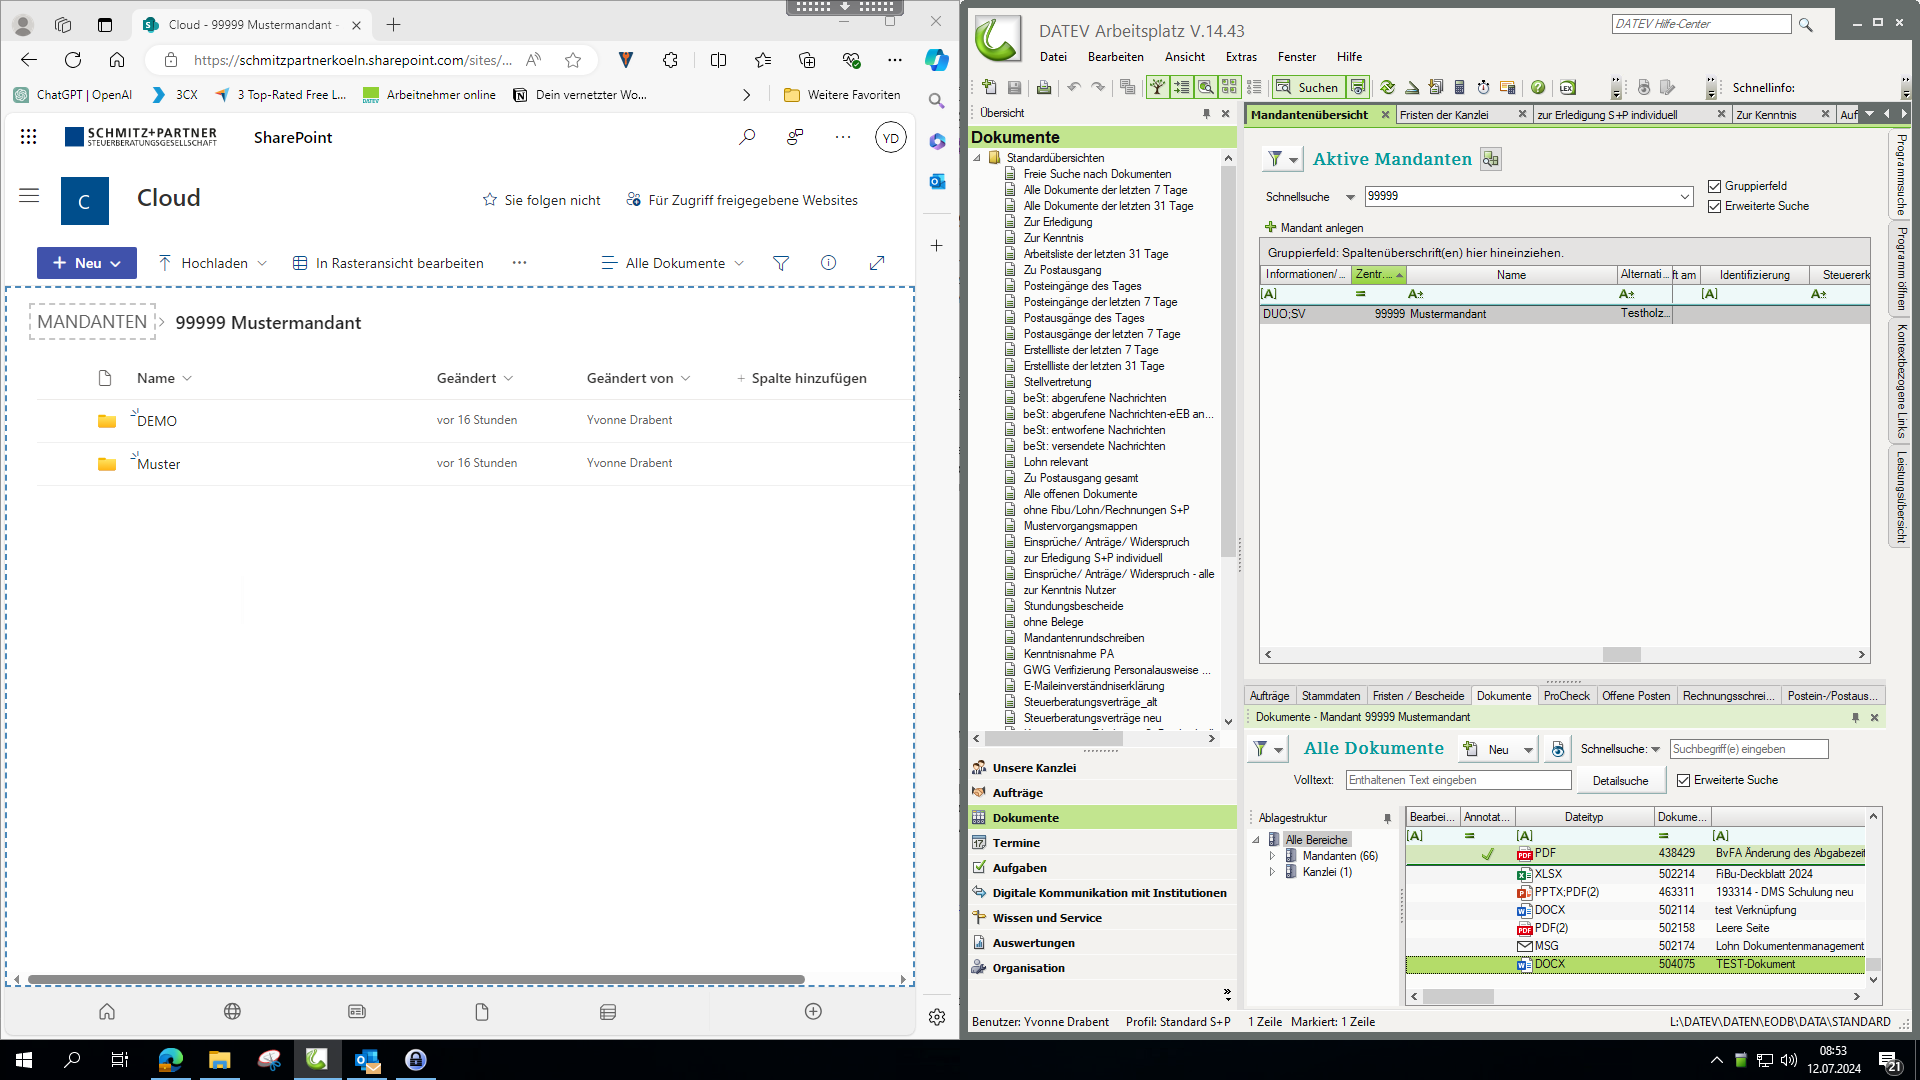Screen dimensions: 1920x1080
Task: Click the filter funnel icon in SharePoint
Action: (x=781, y=263)
